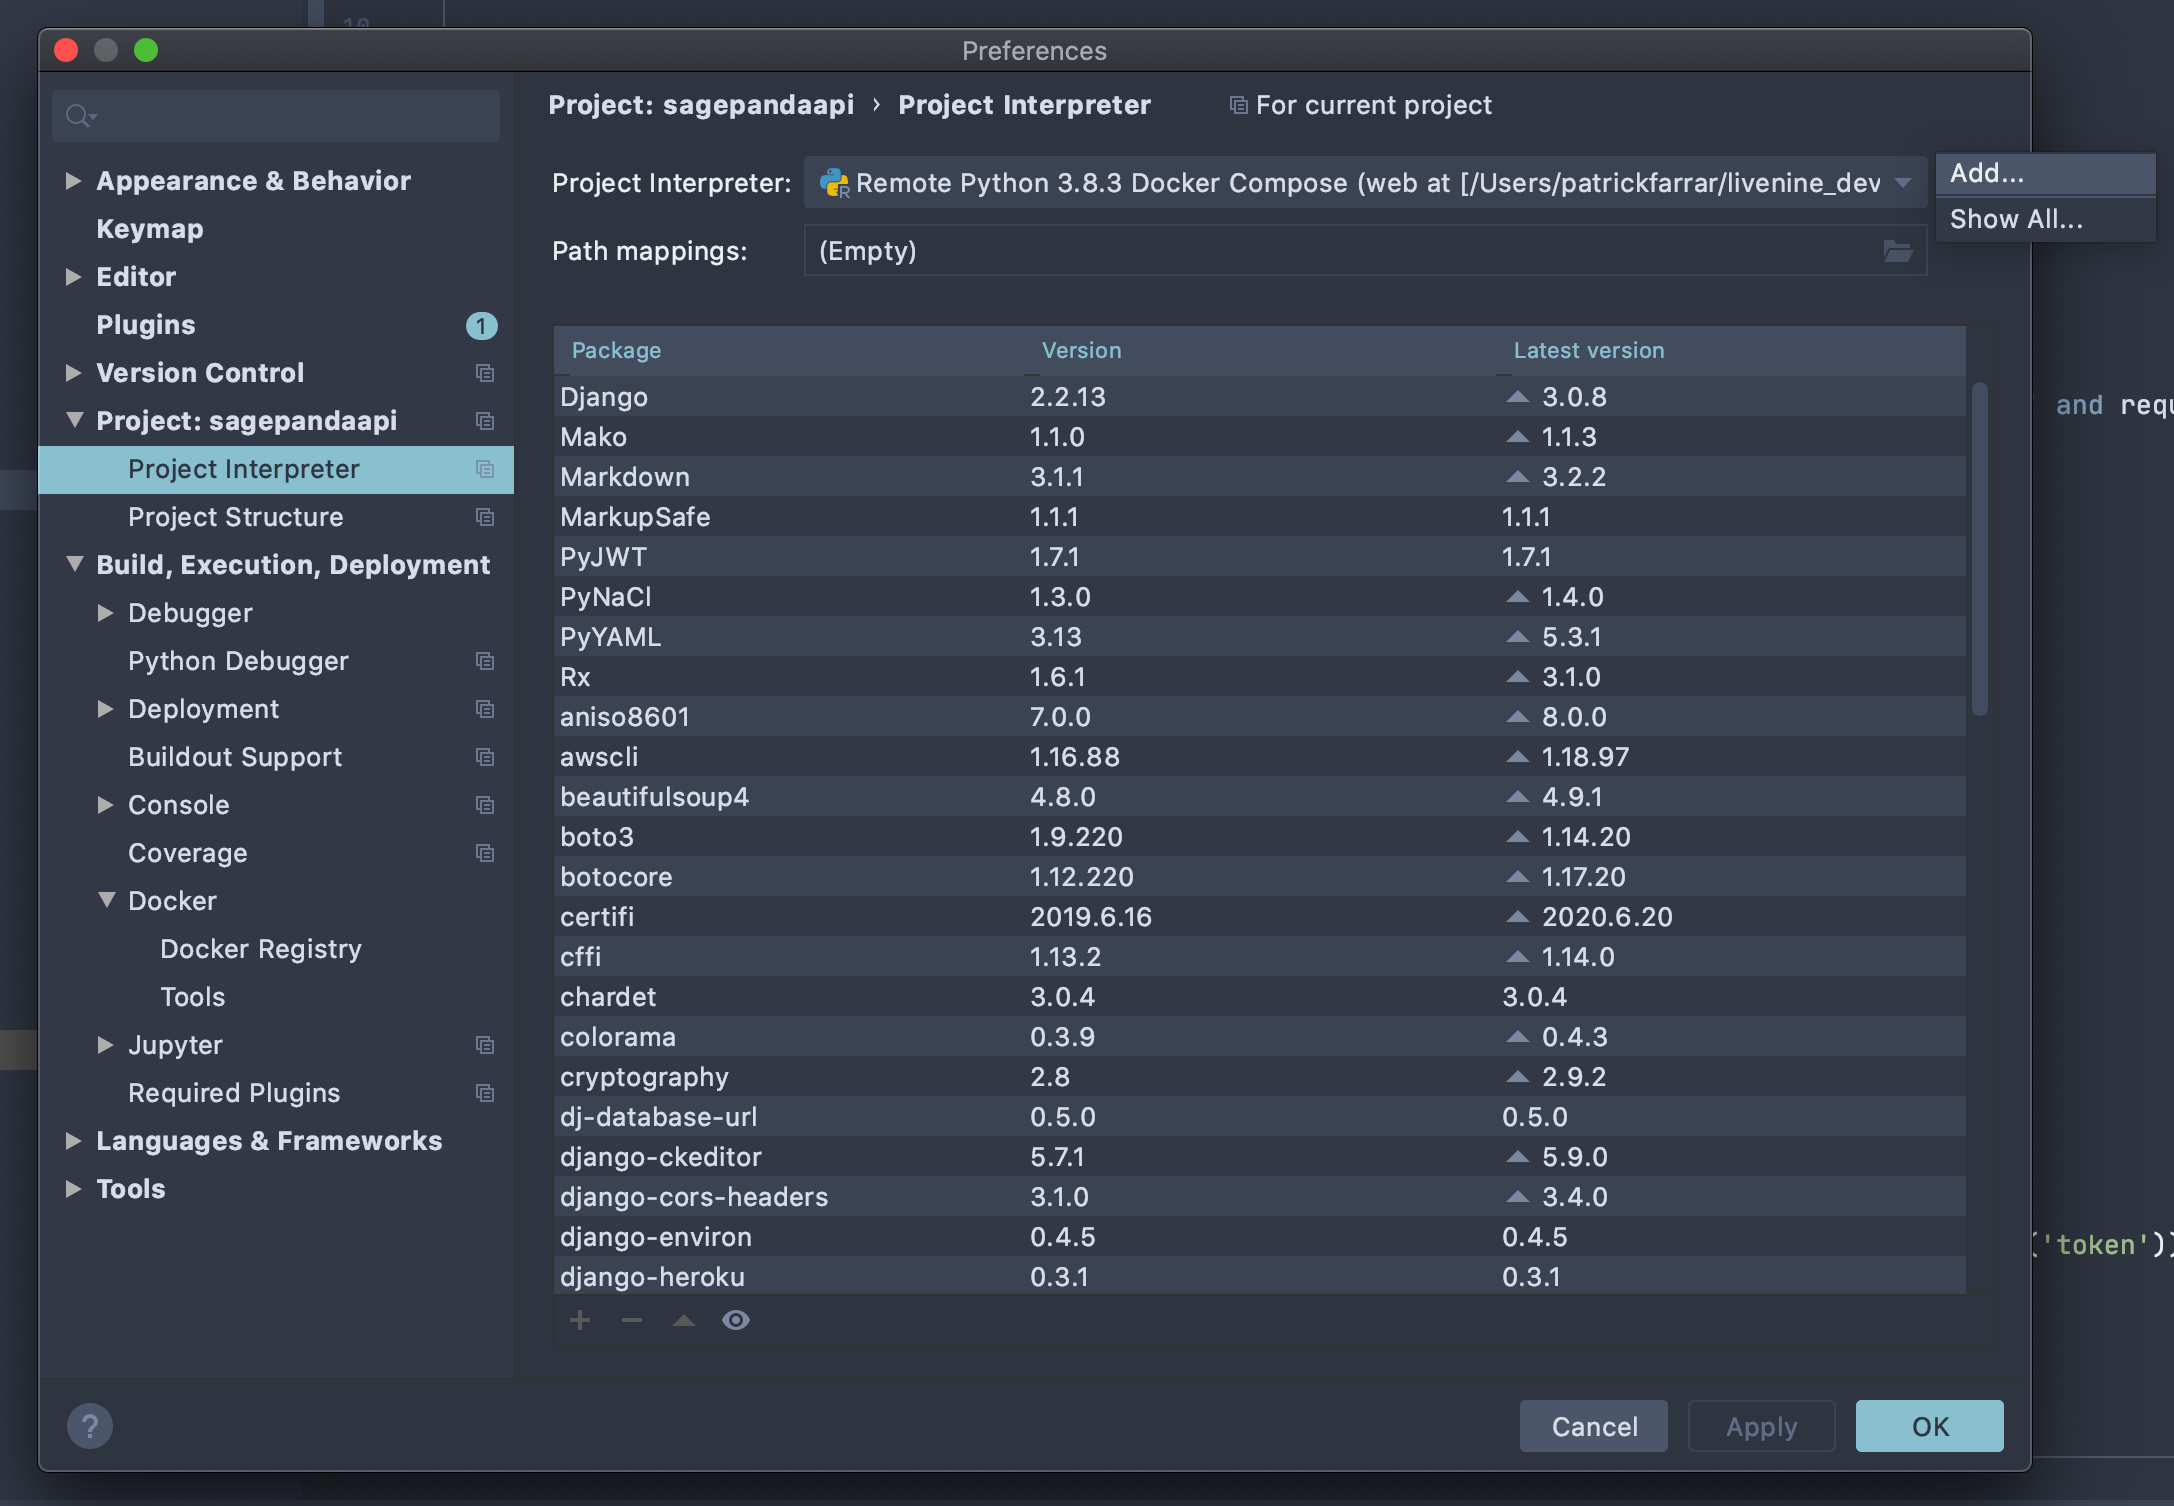Click the uninstall package minus icon
Image resolution: width=2174 pixels, height=1506 pixels.
(x=632, y=1320)
